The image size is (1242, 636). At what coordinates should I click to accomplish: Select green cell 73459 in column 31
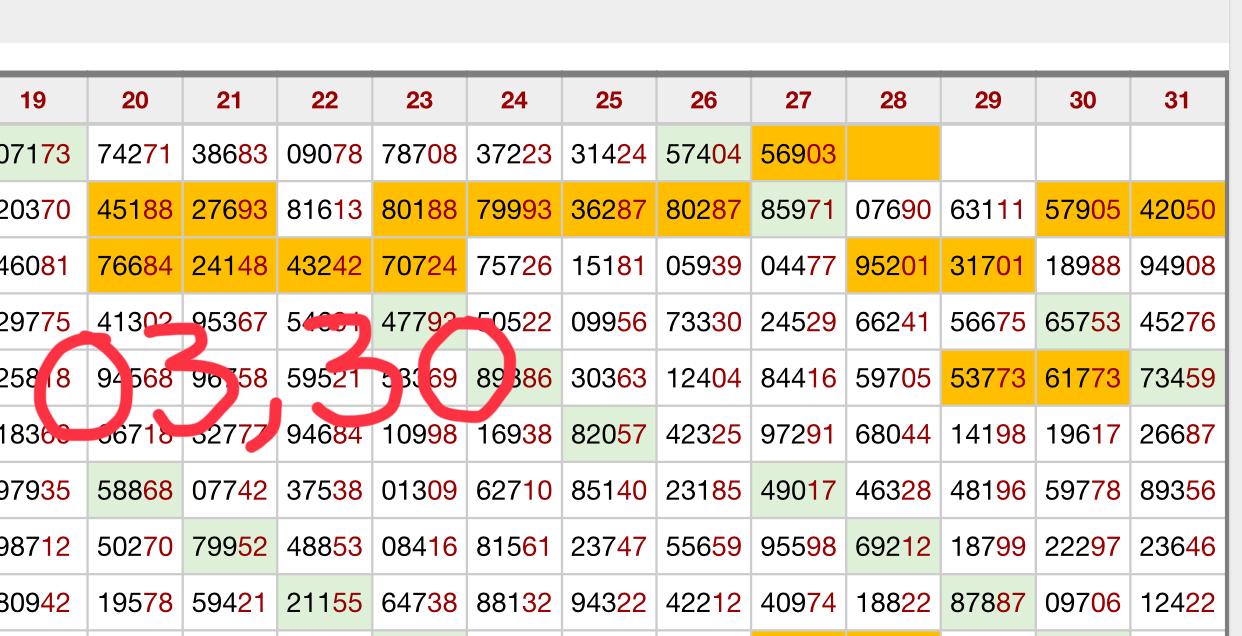coord(1177,378)
